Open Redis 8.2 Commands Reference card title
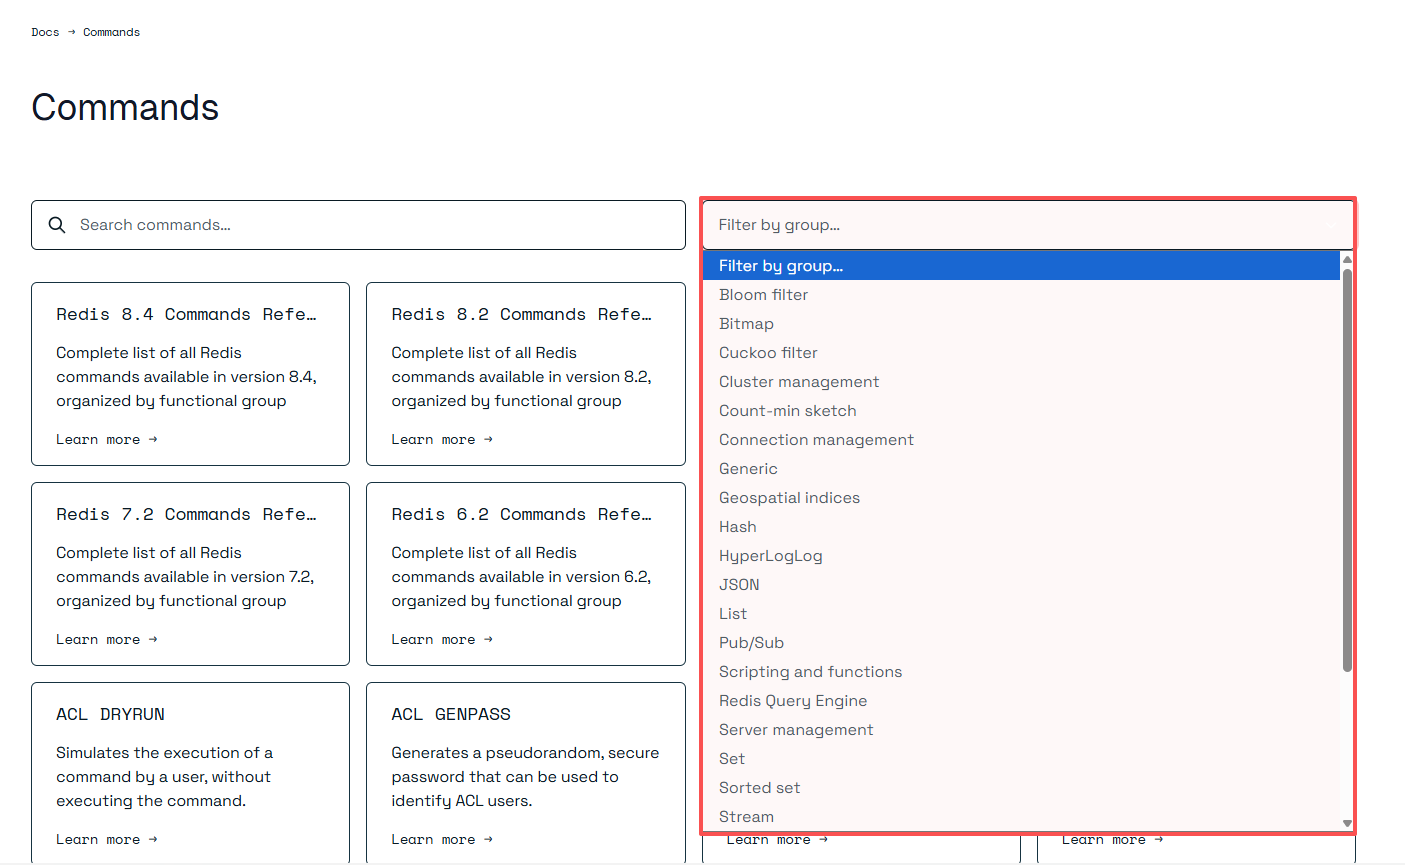Image resolution: width=1405 pixels, height=865 pixels. pyautogui.click(x=521, y=314)
